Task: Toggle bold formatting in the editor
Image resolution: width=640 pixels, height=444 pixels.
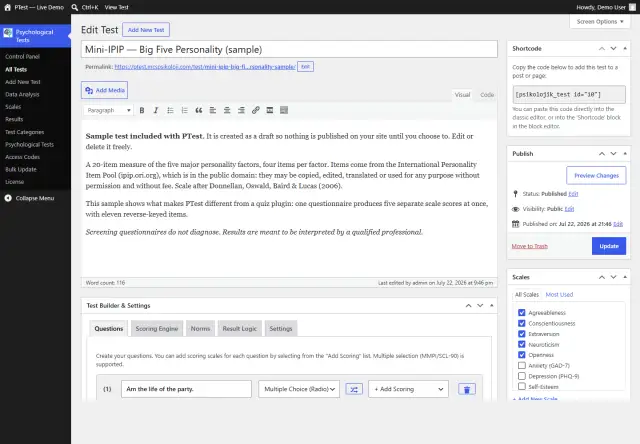Action: coord(142,110)
